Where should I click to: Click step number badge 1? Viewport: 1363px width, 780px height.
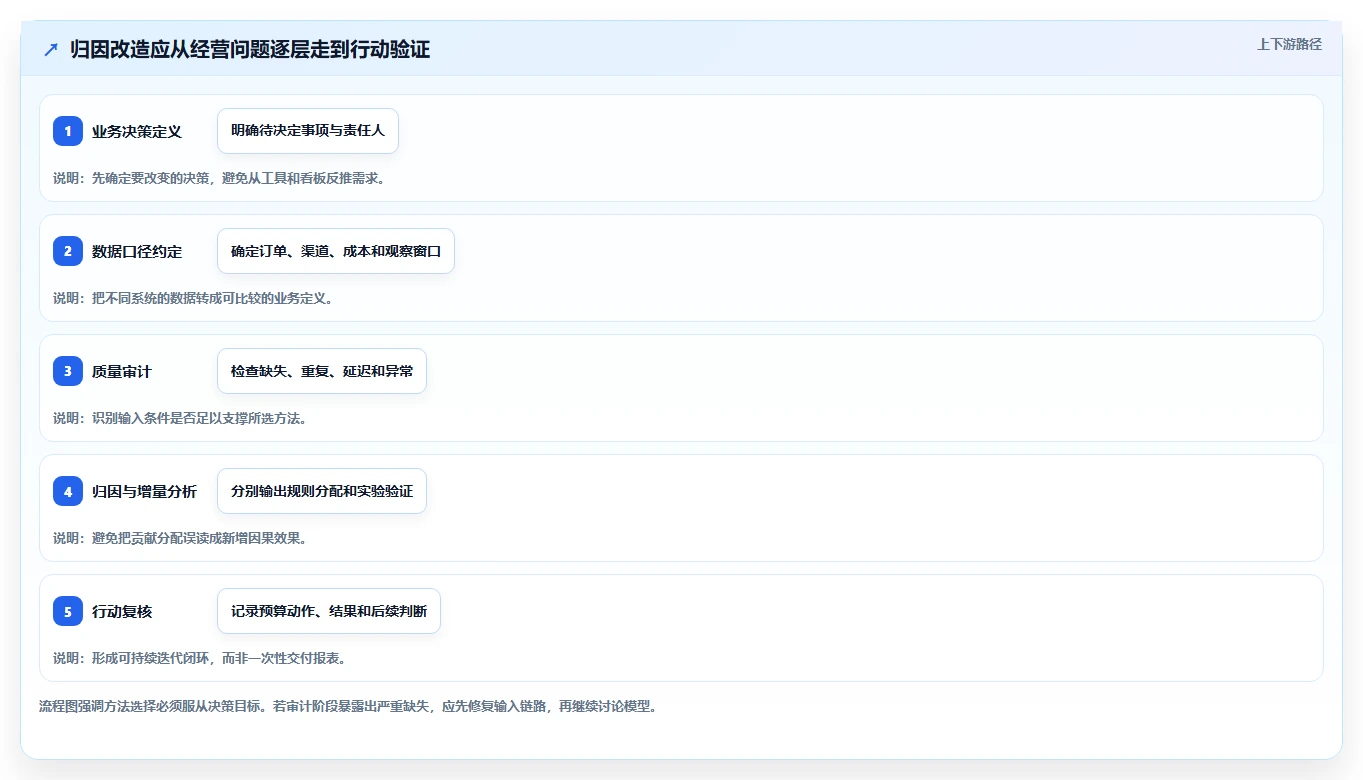tap(68, 131)
